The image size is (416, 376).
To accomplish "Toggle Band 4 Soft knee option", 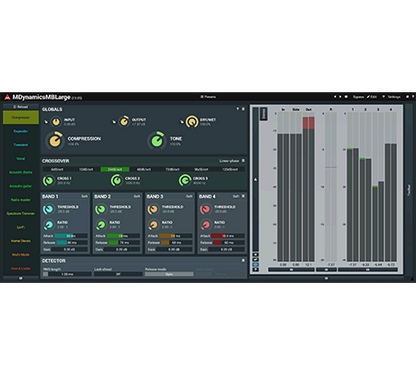I will pyautogui.click(x=236, y=196).
